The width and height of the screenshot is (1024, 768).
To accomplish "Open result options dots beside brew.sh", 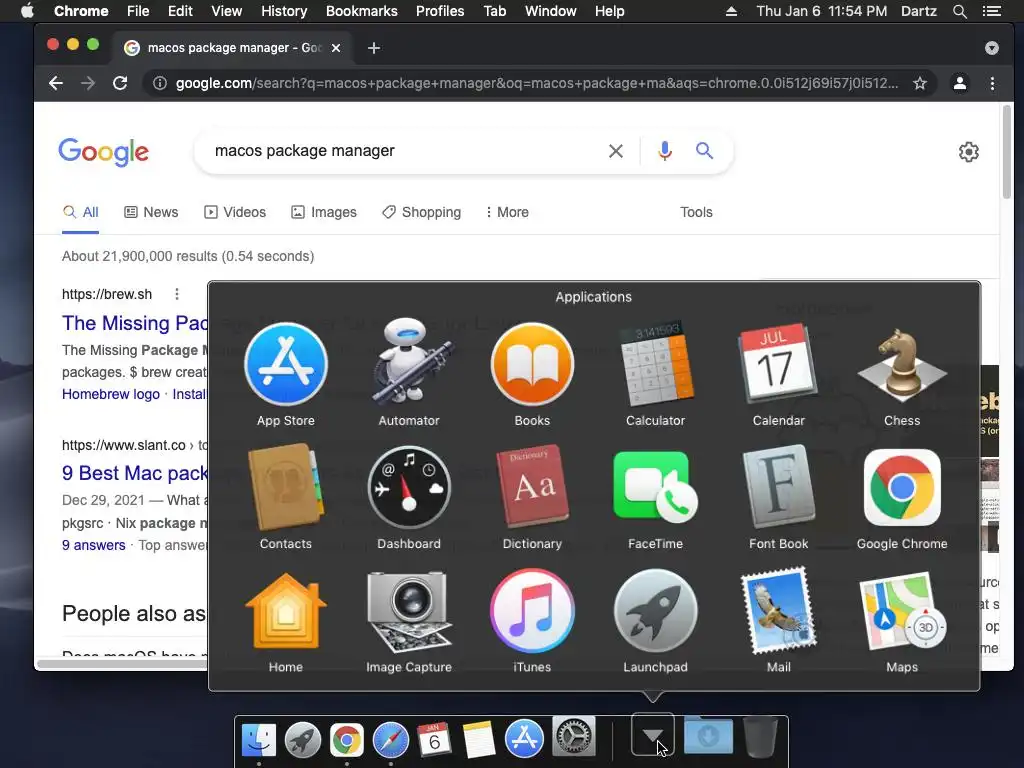I will coord(176,294).
